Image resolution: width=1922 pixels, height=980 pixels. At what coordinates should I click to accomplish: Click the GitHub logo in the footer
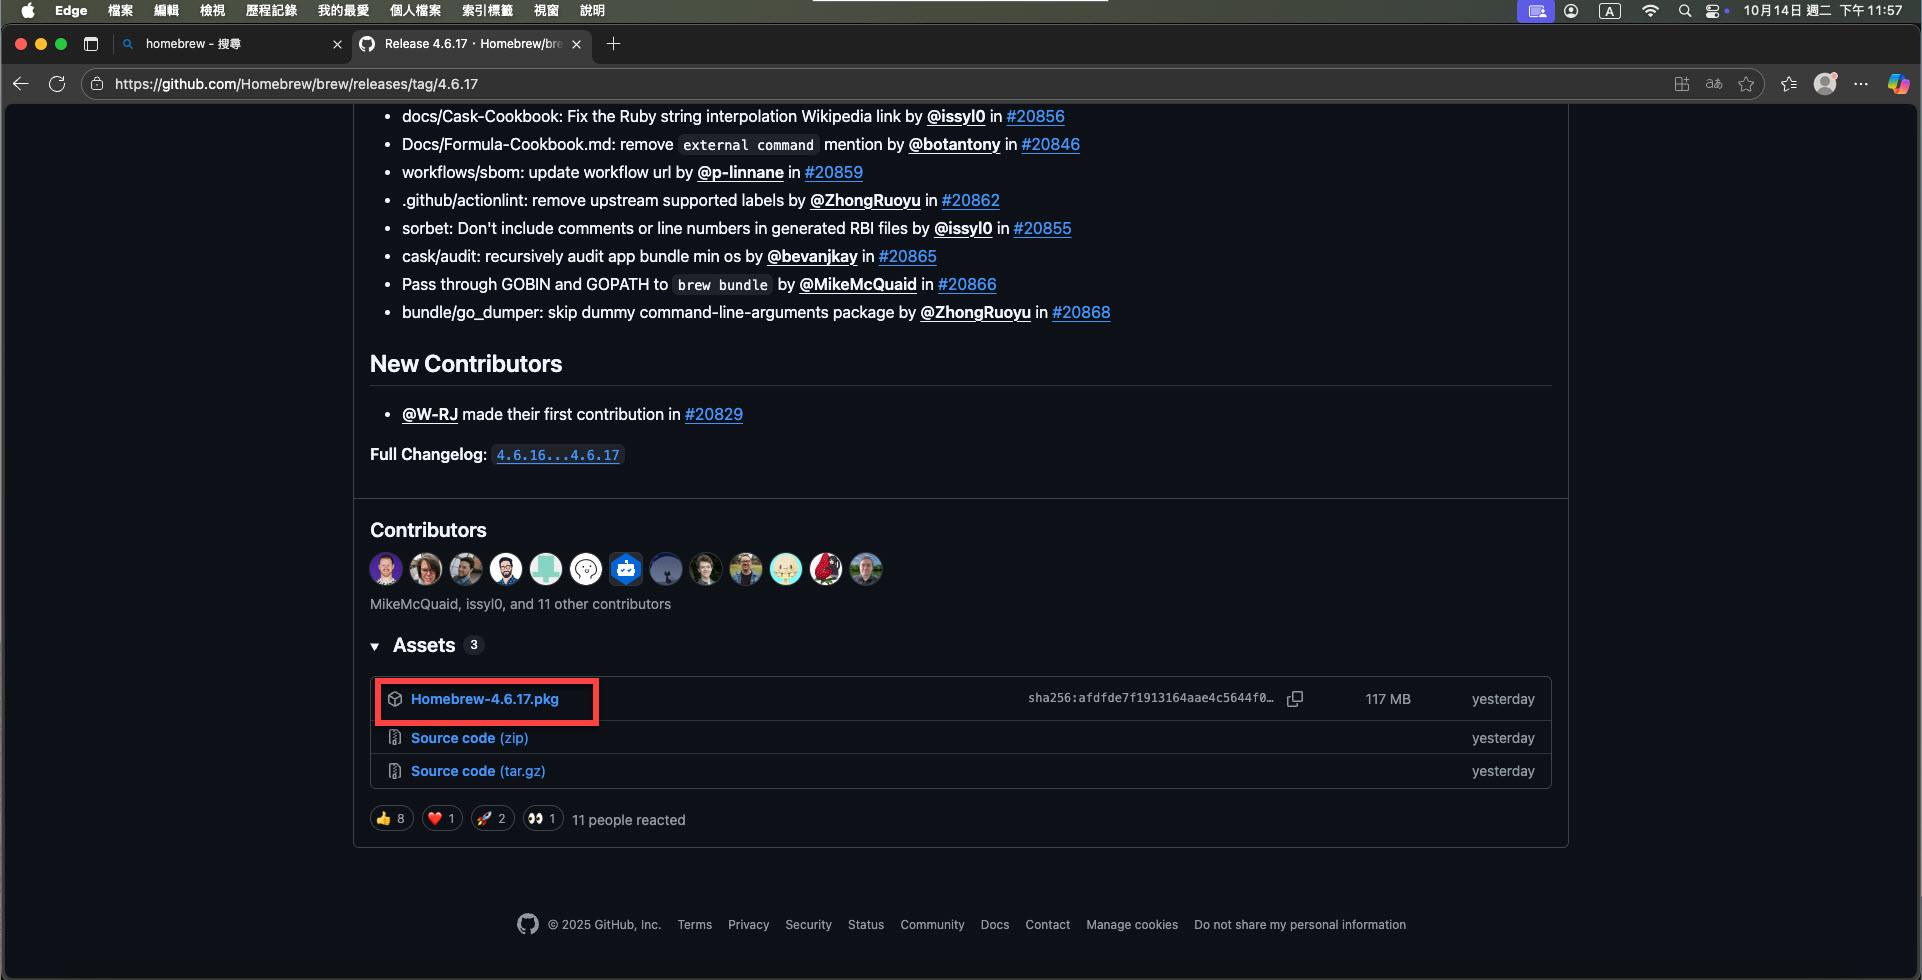coord(528,924)
